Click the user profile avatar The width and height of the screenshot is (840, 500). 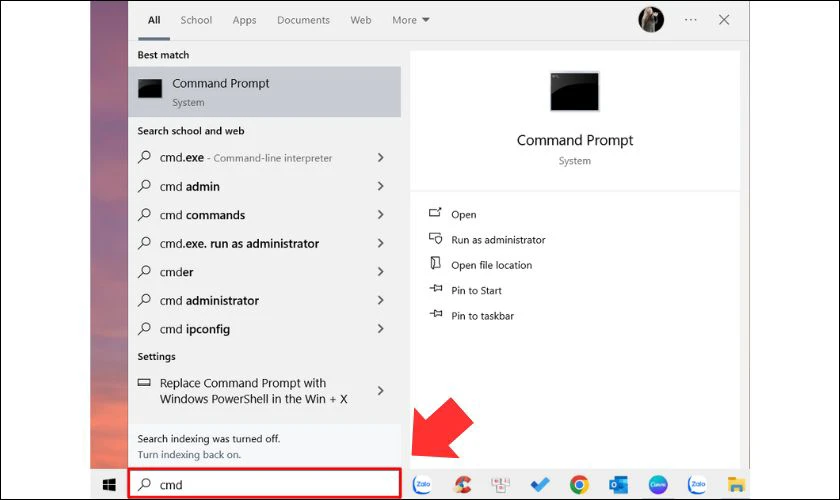[x=651, y=20]
